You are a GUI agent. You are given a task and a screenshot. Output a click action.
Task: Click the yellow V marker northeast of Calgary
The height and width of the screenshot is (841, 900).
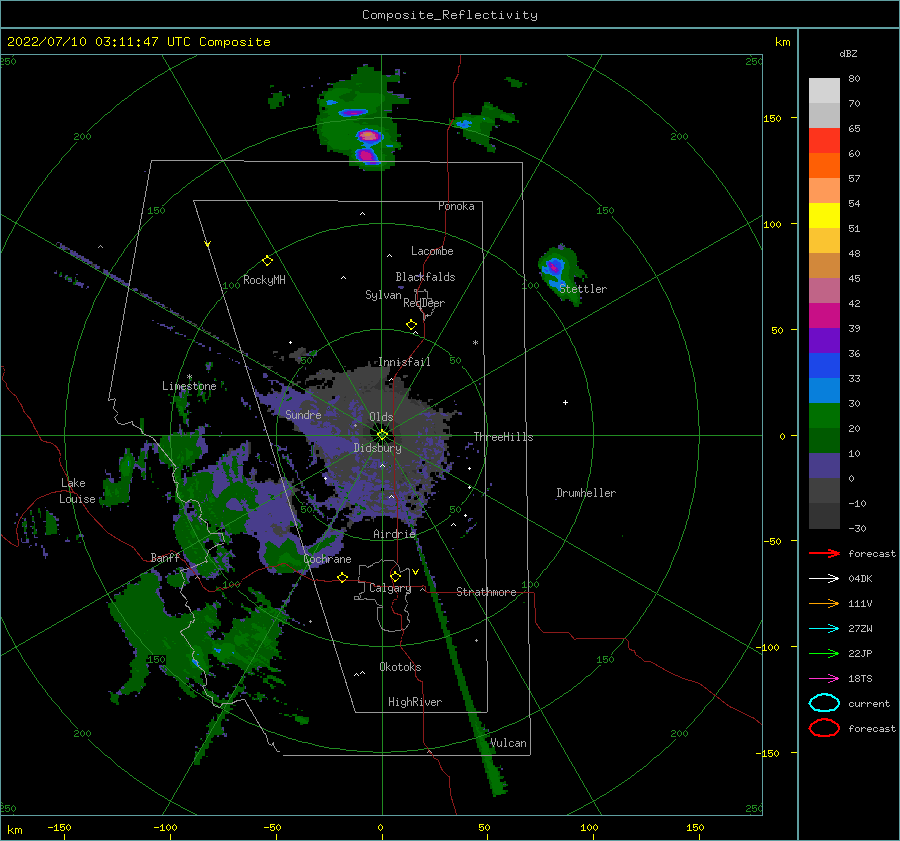(x=415, y=572)
